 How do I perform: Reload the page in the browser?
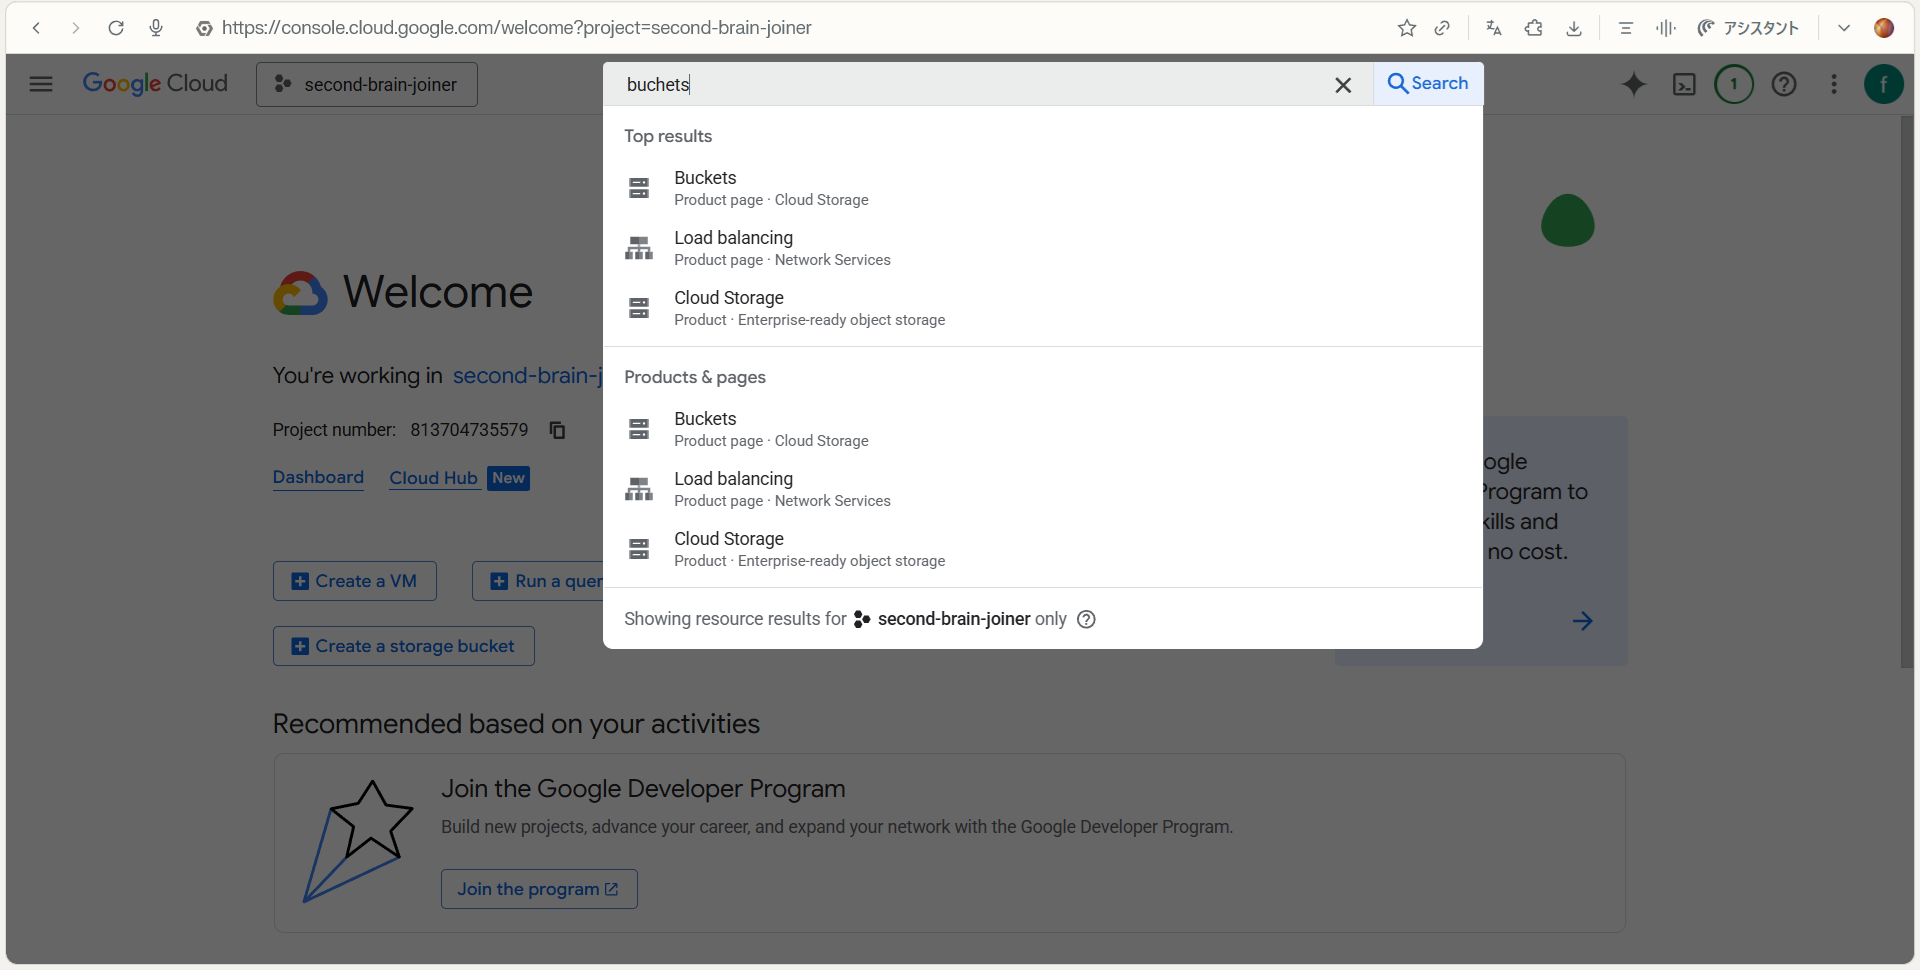(x=116, y=28)
